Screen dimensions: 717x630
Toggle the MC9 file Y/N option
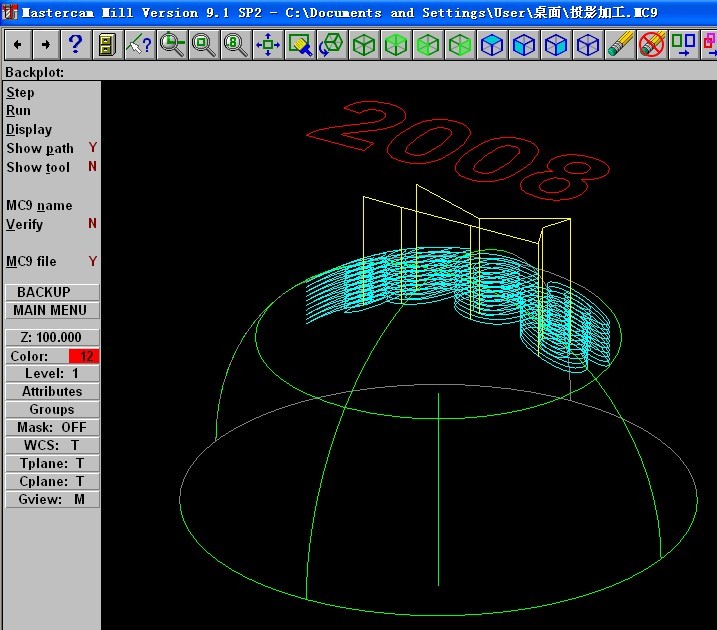51,262
